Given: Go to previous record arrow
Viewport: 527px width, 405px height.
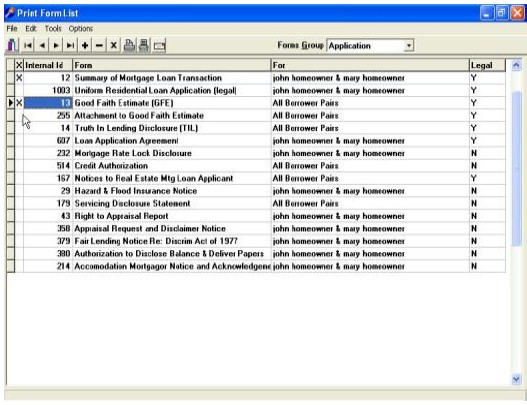Looking at the screenshot, I should click(42, 45).
